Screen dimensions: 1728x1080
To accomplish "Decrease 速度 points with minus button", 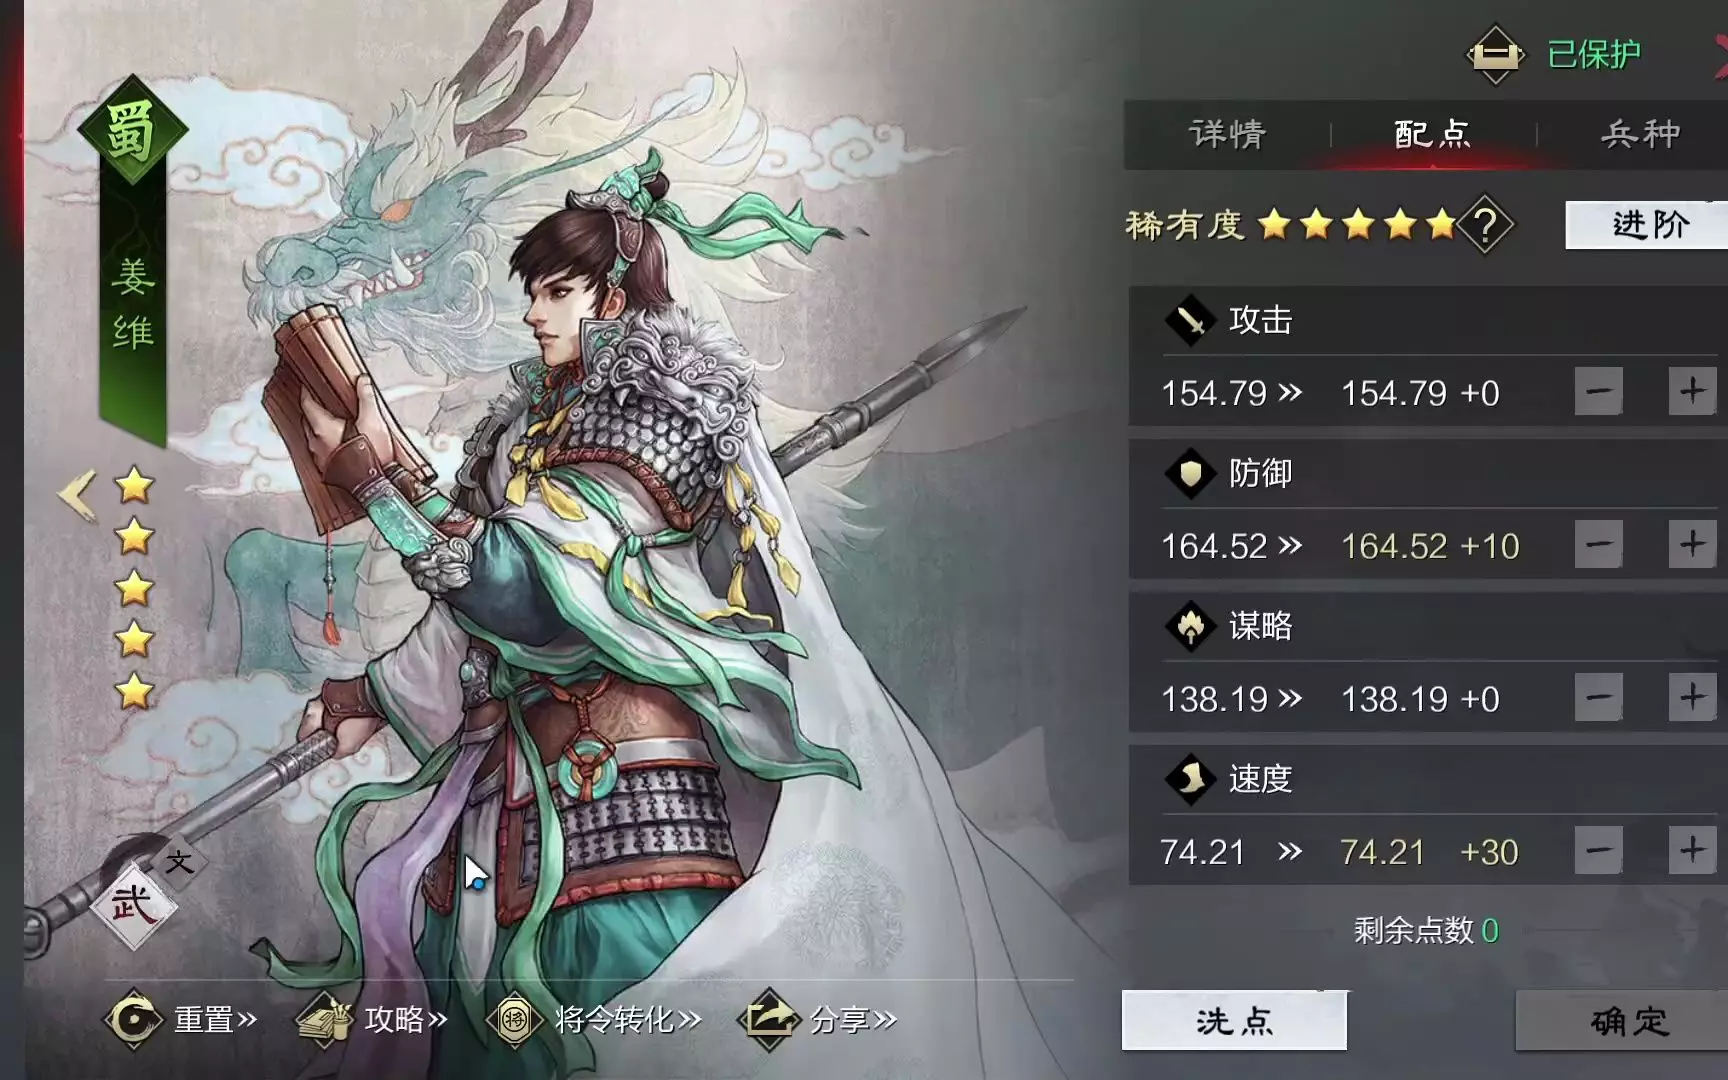I will coord(1598,850).
